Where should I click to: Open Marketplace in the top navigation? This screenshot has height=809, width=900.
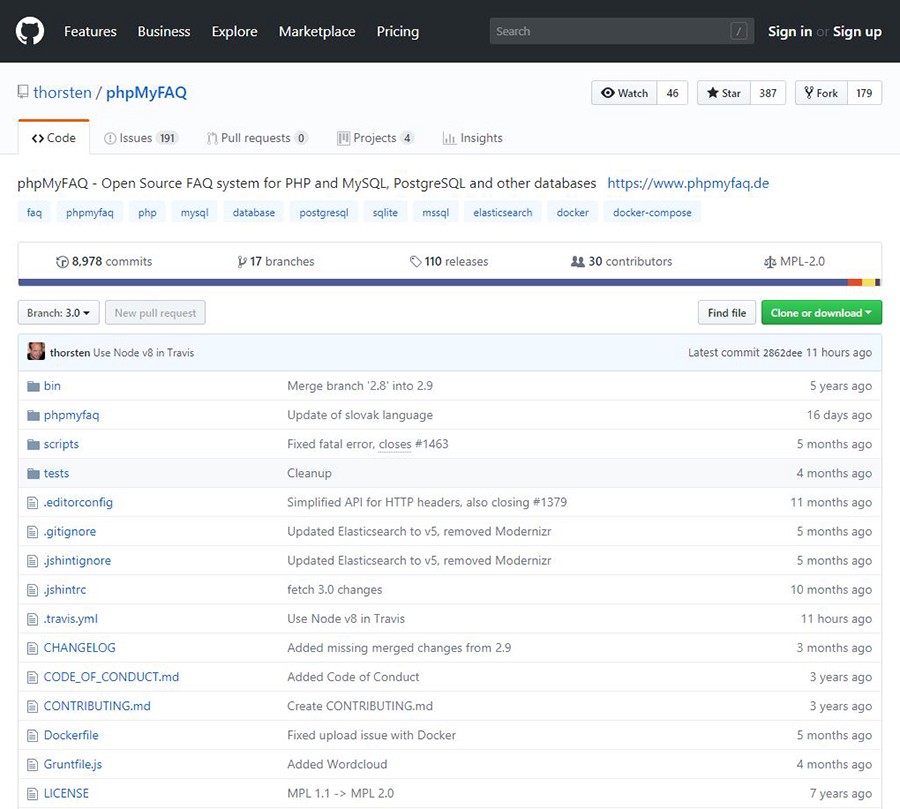click(x=317, y=31)
